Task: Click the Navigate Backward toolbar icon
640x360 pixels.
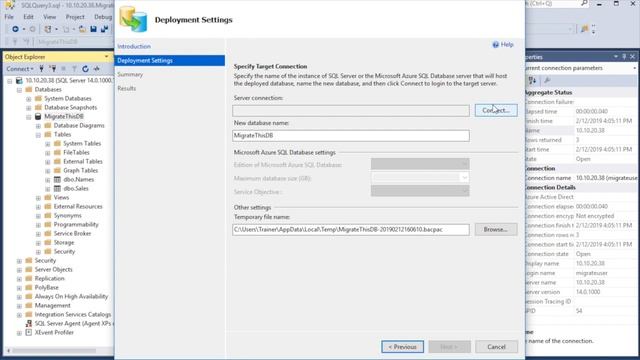Action: [15, 29]
